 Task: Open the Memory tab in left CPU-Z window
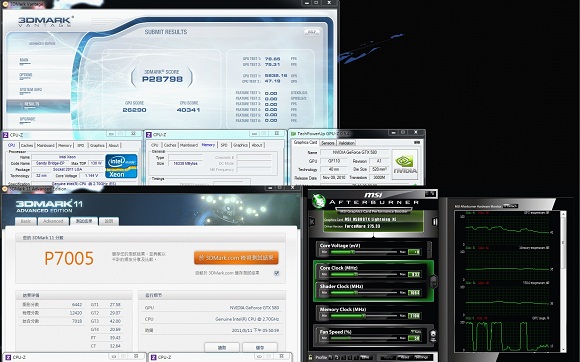65,146
